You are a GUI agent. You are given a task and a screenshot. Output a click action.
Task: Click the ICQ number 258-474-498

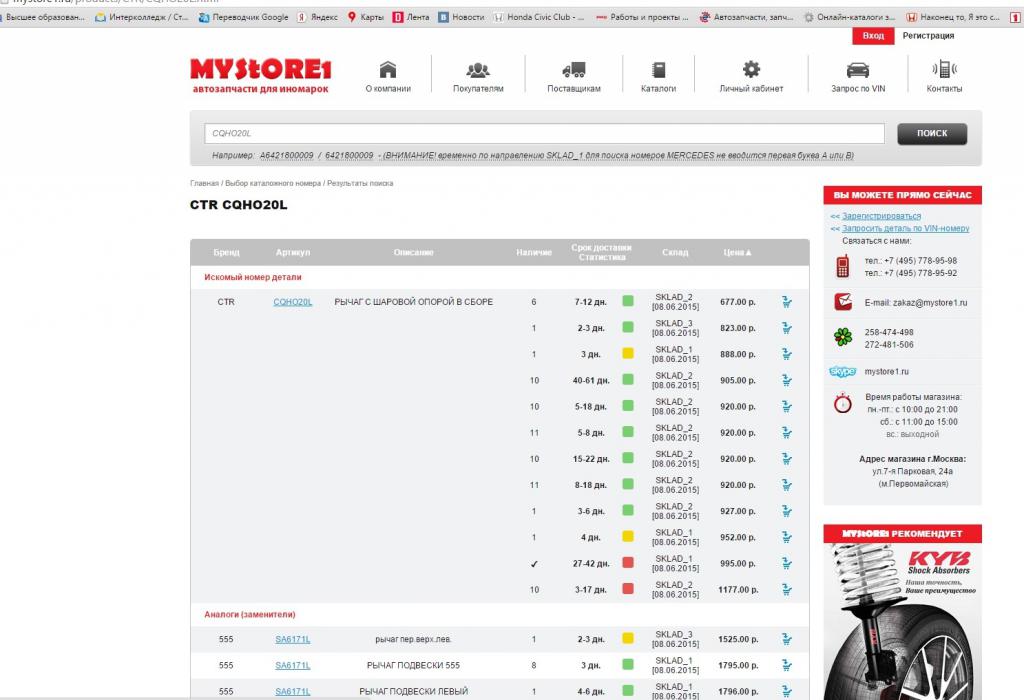click(889, 332)
